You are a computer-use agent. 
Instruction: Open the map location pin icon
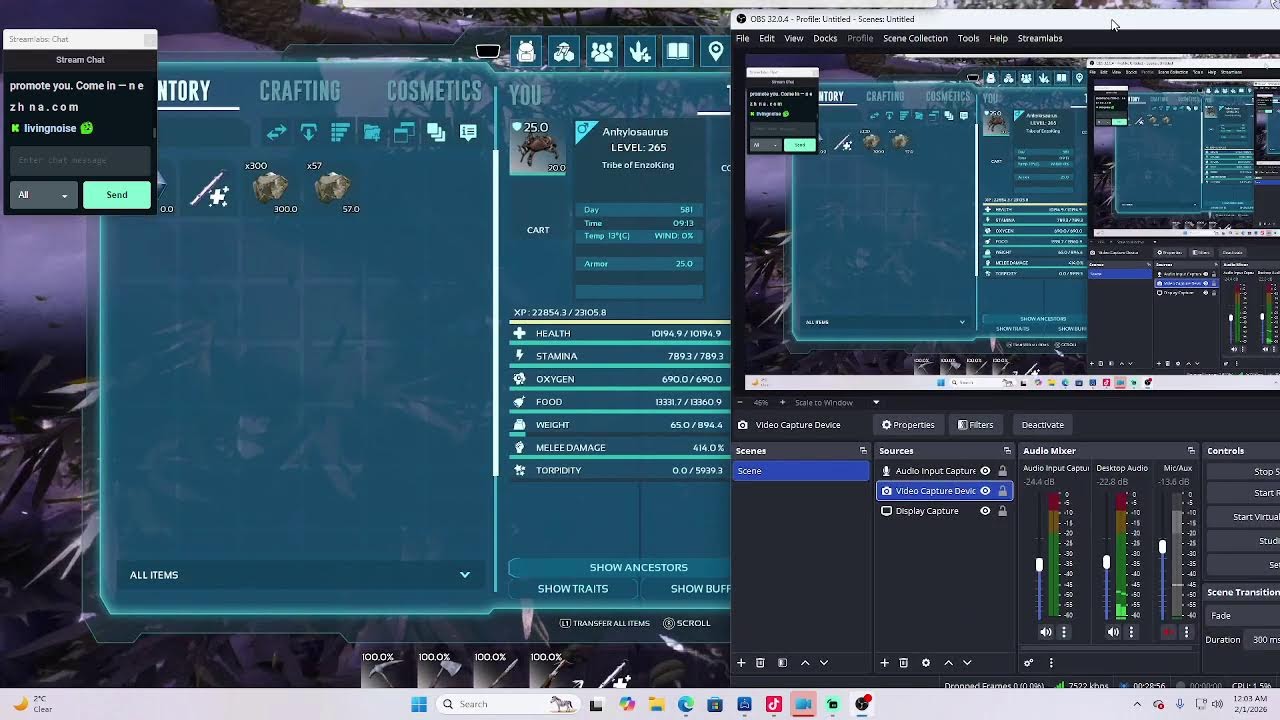716,52
